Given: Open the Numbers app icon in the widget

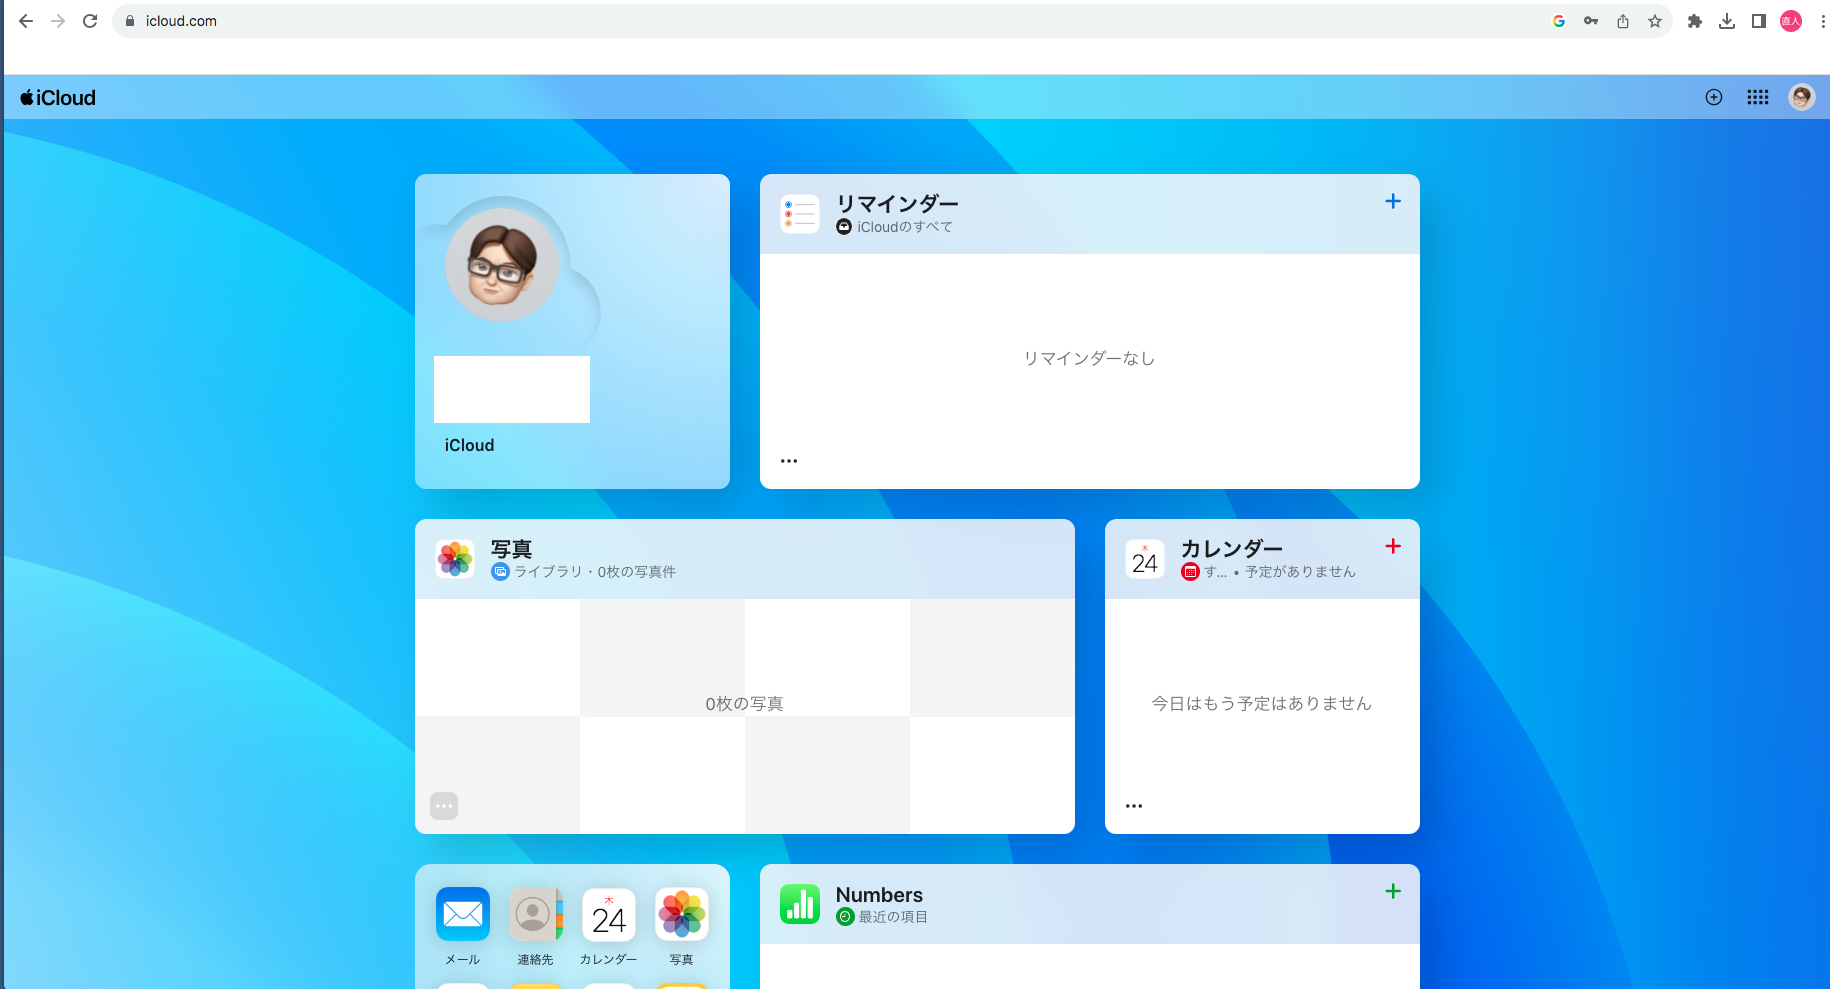Looking at the screenshot, I should point(800,904).
